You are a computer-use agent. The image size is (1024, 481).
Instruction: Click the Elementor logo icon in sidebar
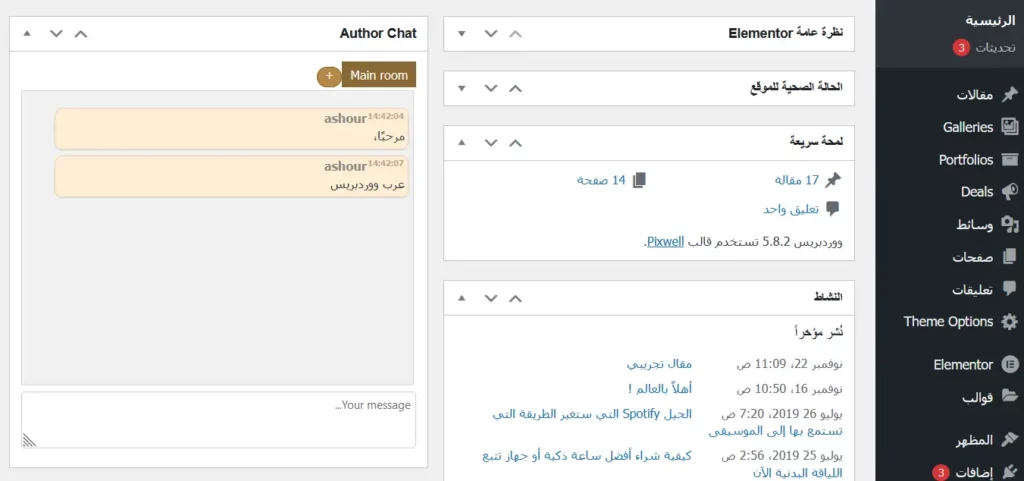pyautogui.click(x=1009, y=365)
